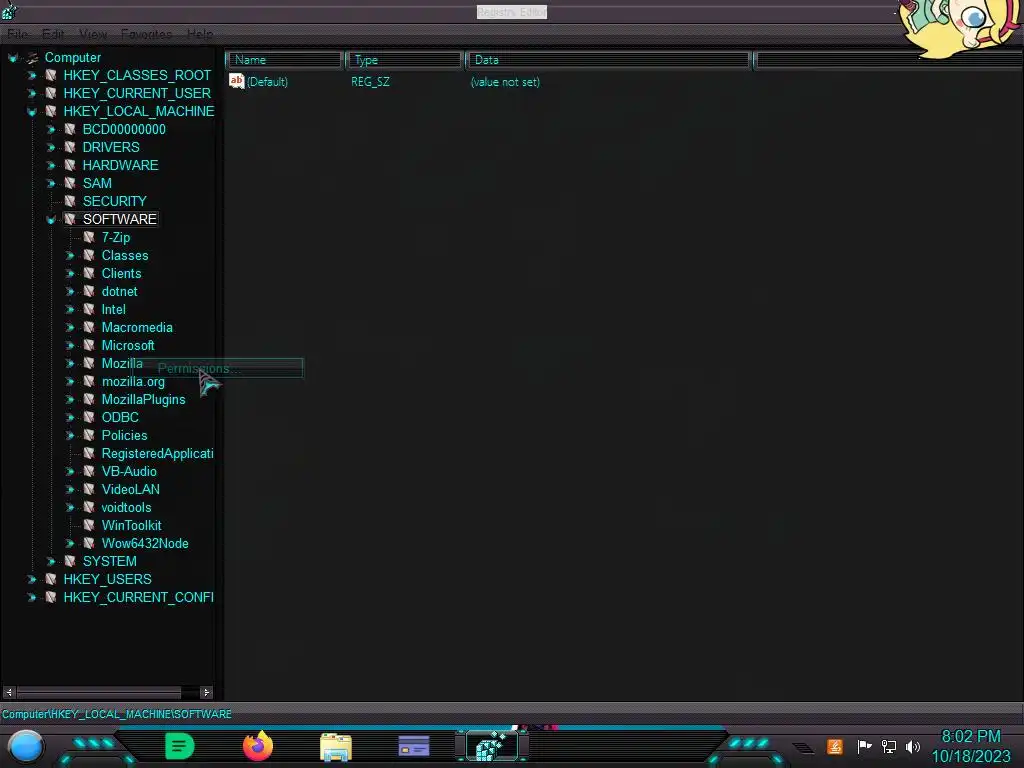The image size is (1024, 768).
Task: Click the Computer icon in the tree
Action: (x=32, y=58)
